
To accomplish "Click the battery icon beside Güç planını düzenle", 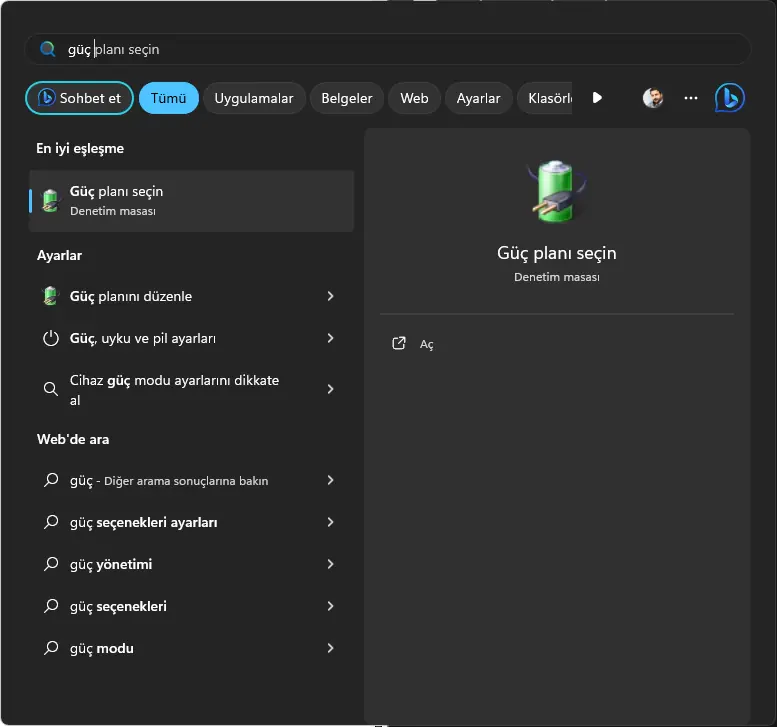I will point(51,296).
